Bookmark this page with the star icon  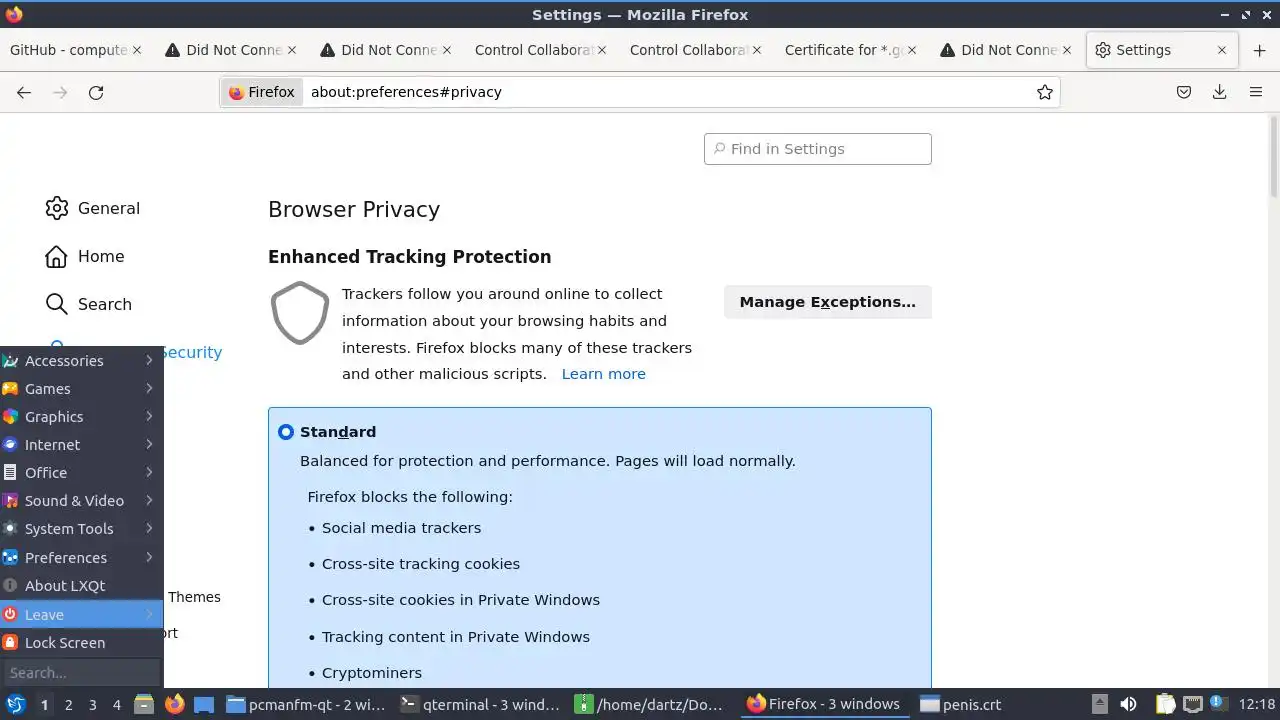pyautogui.click(x=1045, y=92)
